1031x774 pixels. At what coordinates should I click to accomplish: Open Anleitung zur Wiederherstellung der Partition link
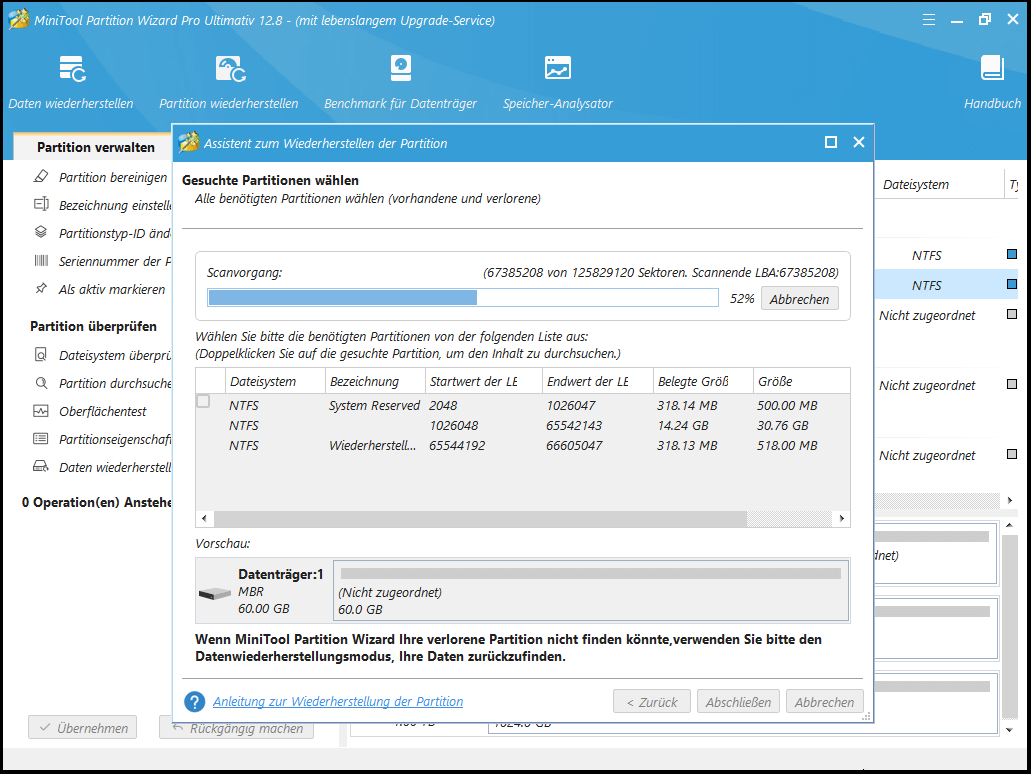coord(338,702)
